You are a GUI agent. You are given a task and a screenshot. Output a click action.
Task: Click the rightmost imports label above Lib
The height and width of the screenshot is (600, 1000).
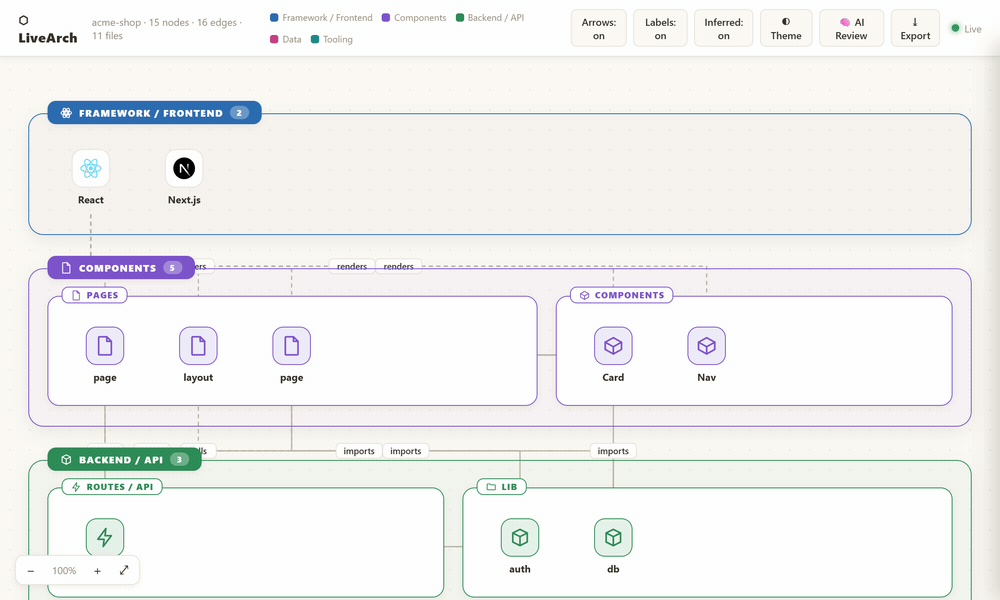[613, 451]
